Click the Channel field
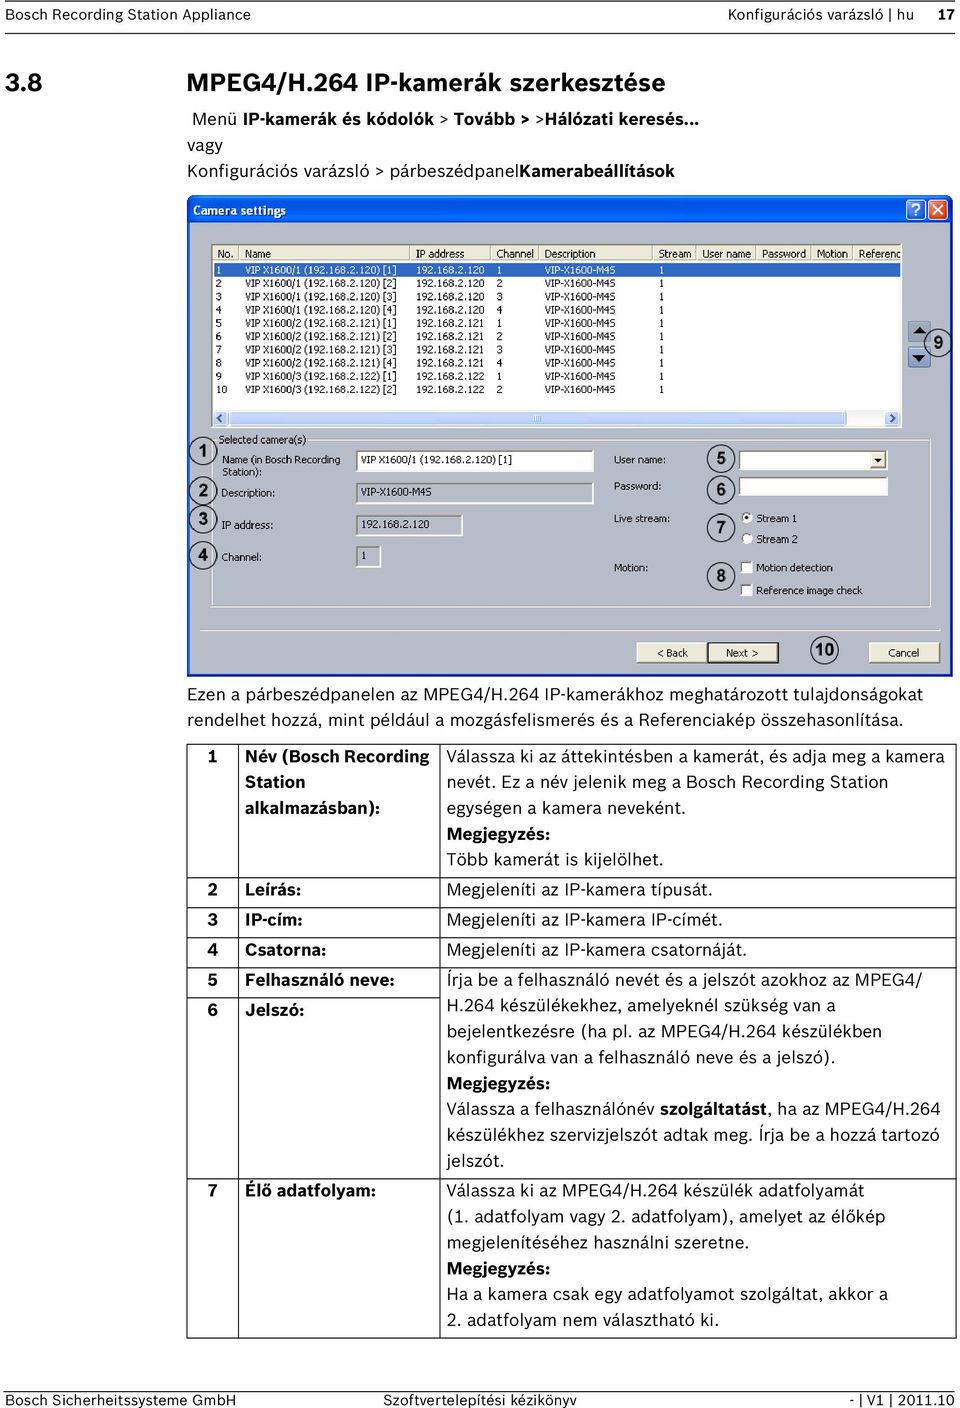This screenshot has width=960, height=1408. 368,556
